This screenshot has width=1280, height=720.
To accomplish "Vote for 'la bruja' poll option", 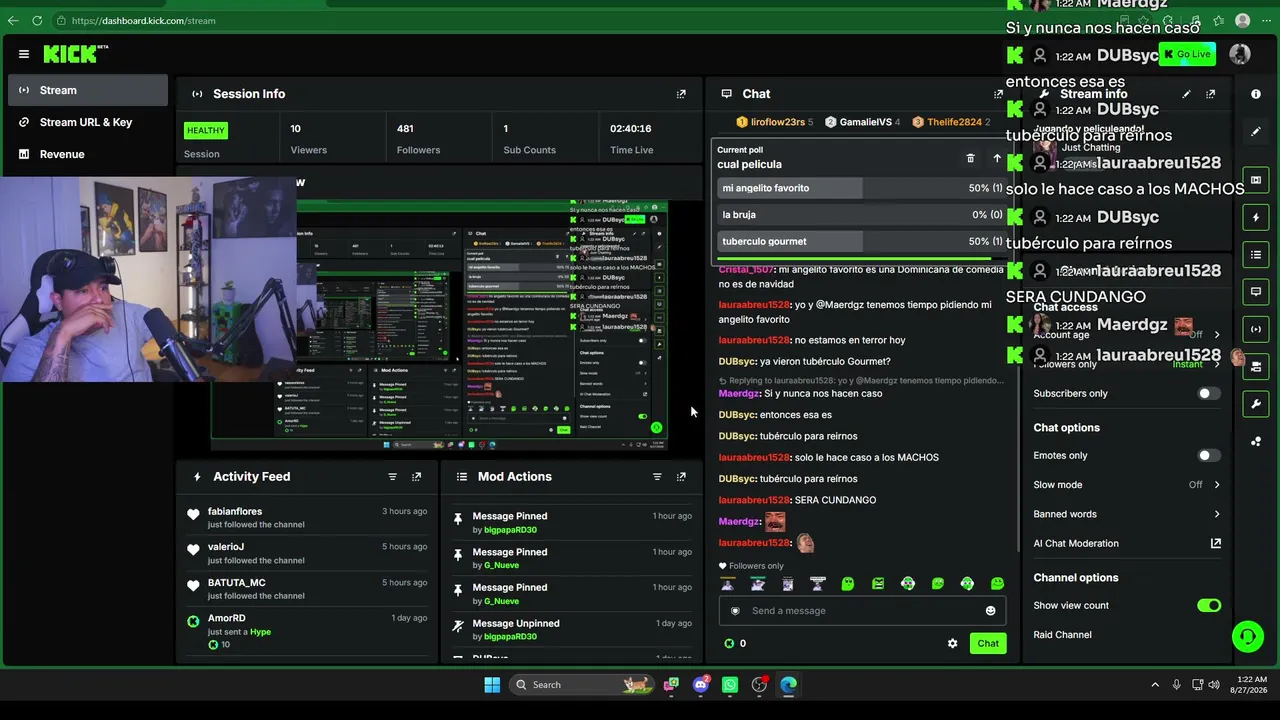I will coord(861,215).
